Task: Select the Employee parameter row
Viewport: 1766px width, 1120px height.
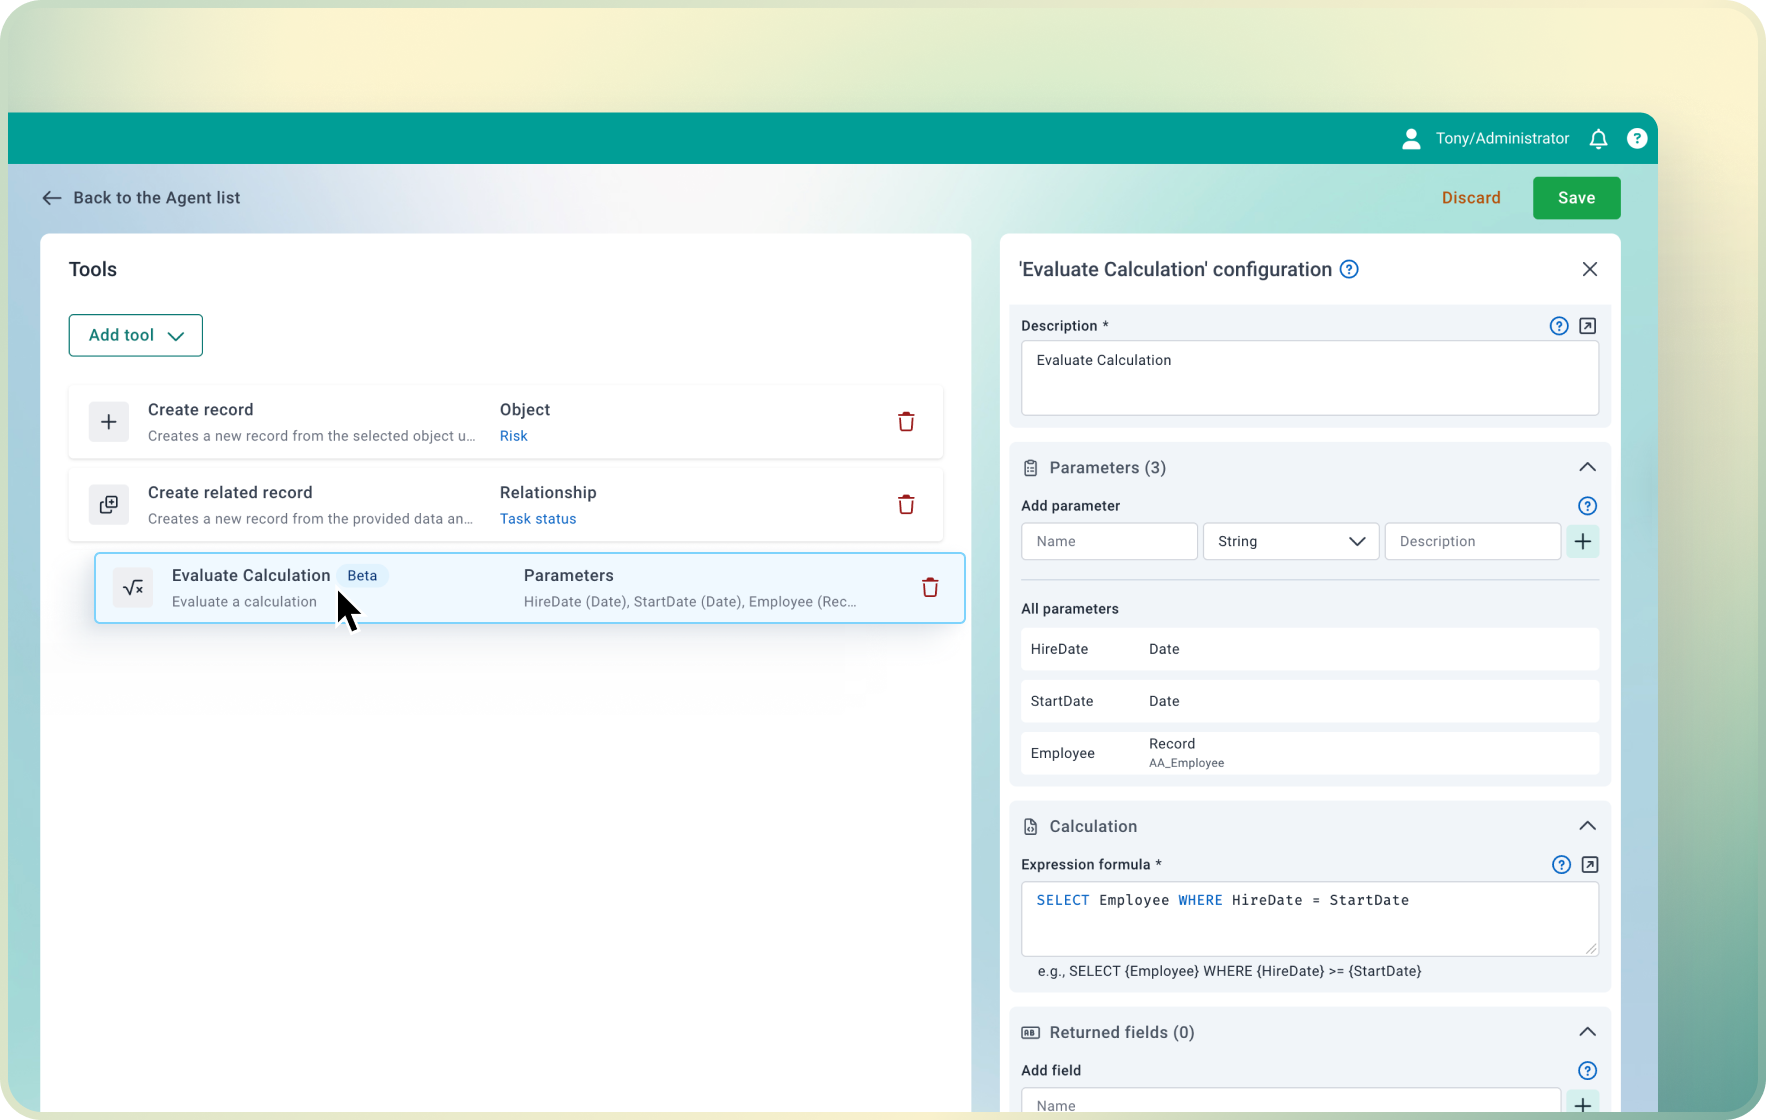Action: tap(1309, 753)
